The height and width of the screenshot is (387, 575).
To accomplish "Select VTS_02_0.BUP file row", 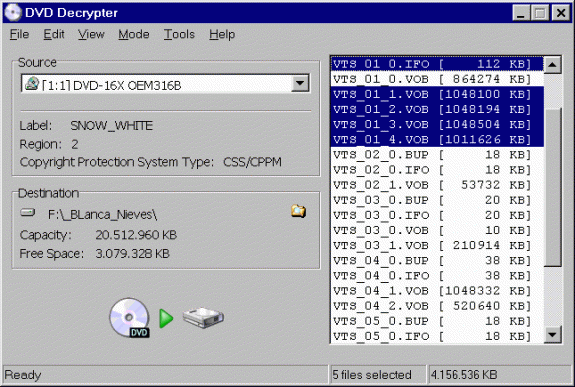I will click(x=437, y=154).
